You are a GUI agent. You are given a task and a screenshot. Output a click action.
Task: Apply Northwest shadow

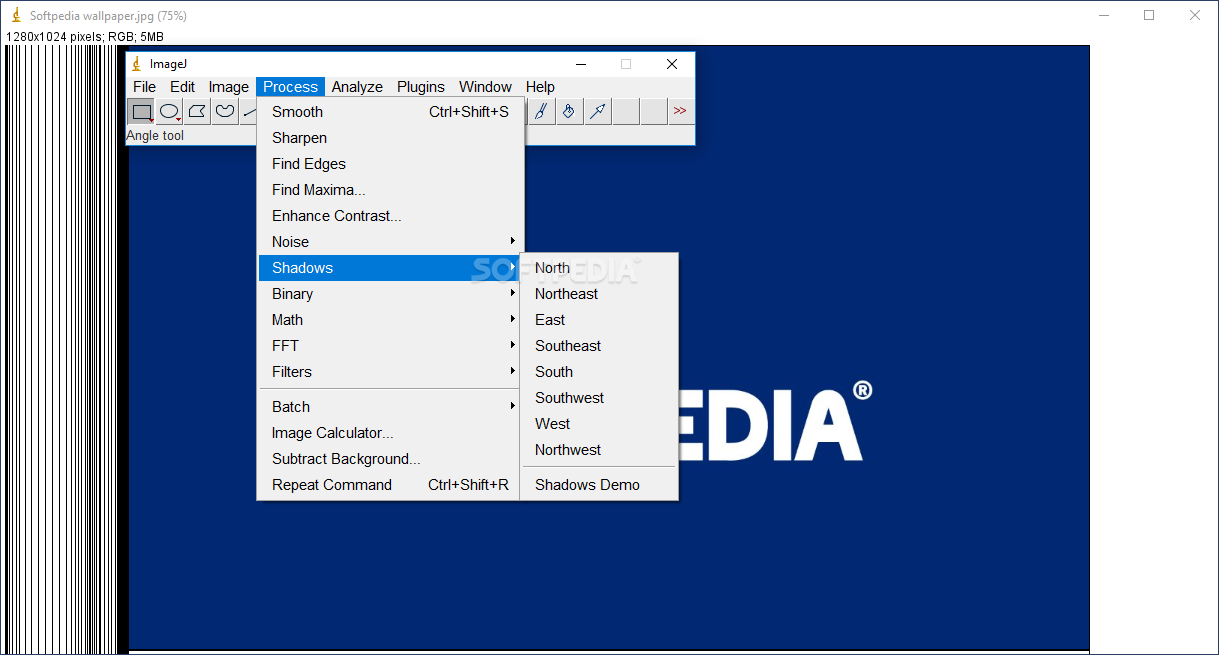(600, 450)
